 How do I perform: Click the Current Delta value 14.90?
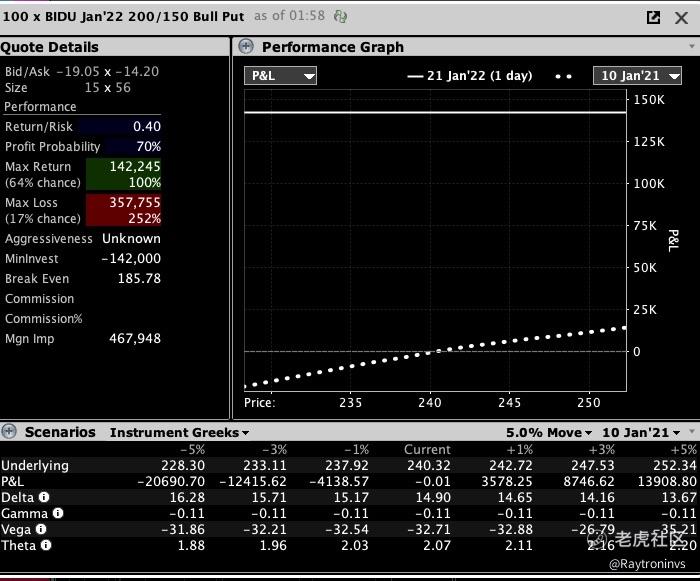click(x=433, y=497)
